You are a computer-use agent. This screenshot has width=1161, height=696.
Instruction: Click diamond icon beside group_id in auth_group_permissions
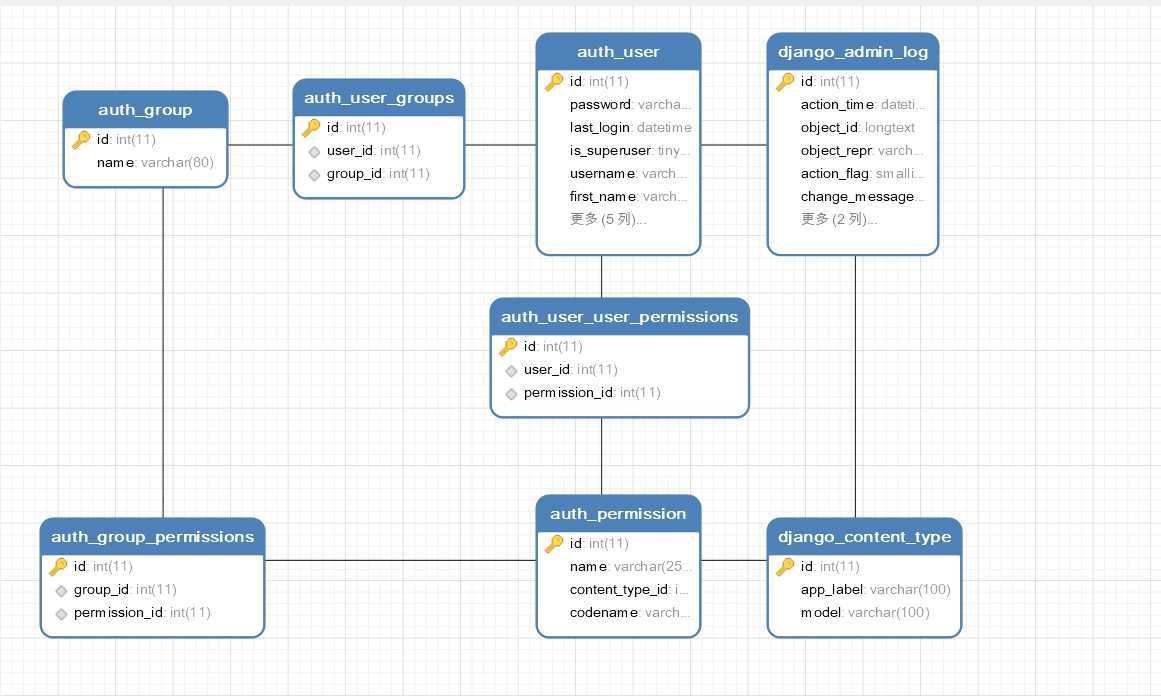61,591
